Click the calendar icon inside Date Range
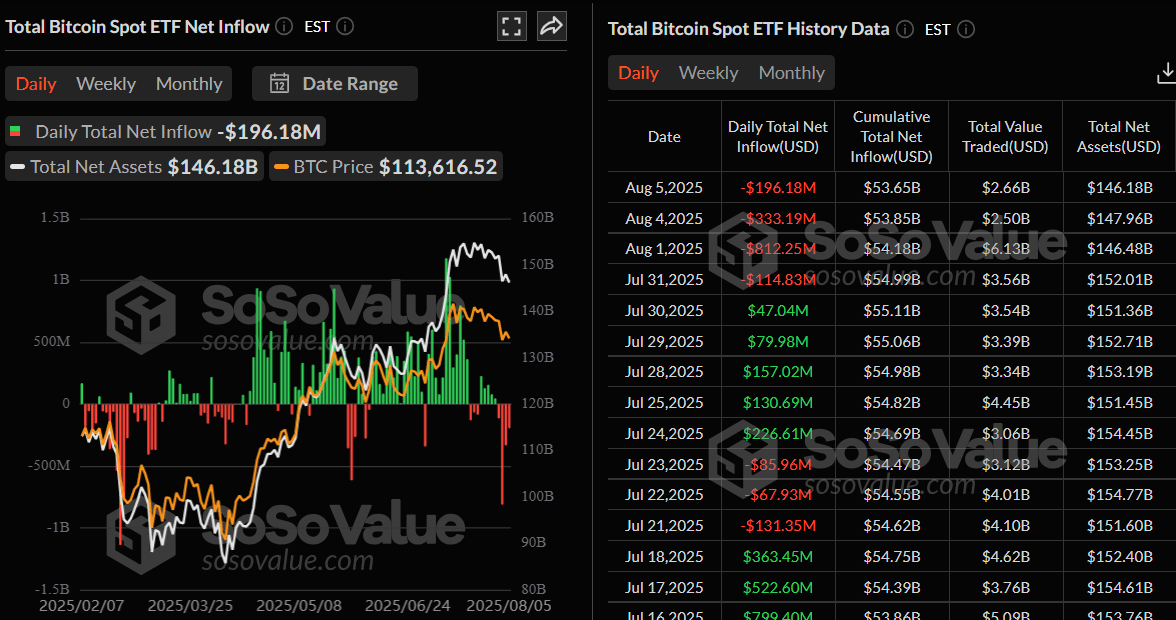The width and height of the screenshot is (1176, 620). click(281, 83)
